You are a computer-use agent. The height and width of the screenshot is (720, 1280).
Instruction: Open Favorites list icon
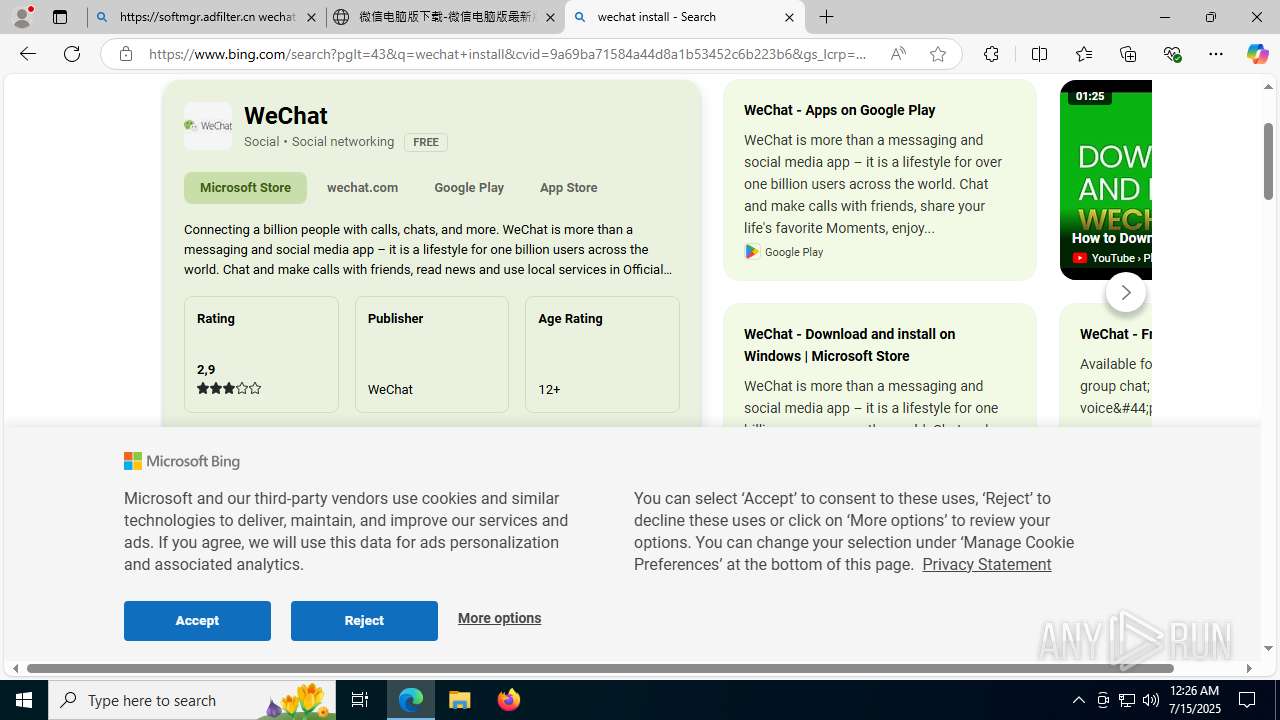[x=1083, y=54]
